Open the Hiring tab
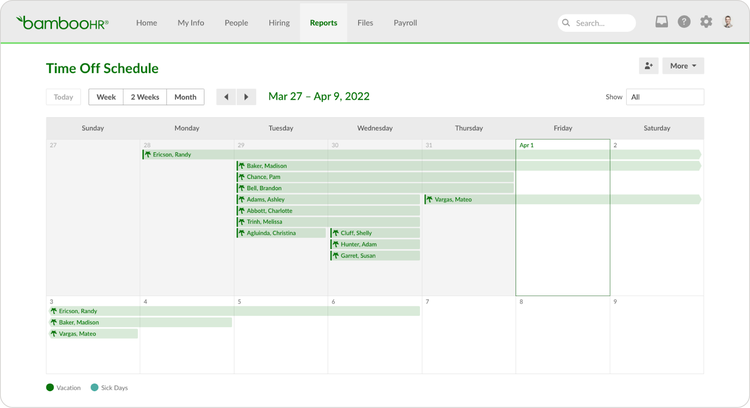 [279, 22]
